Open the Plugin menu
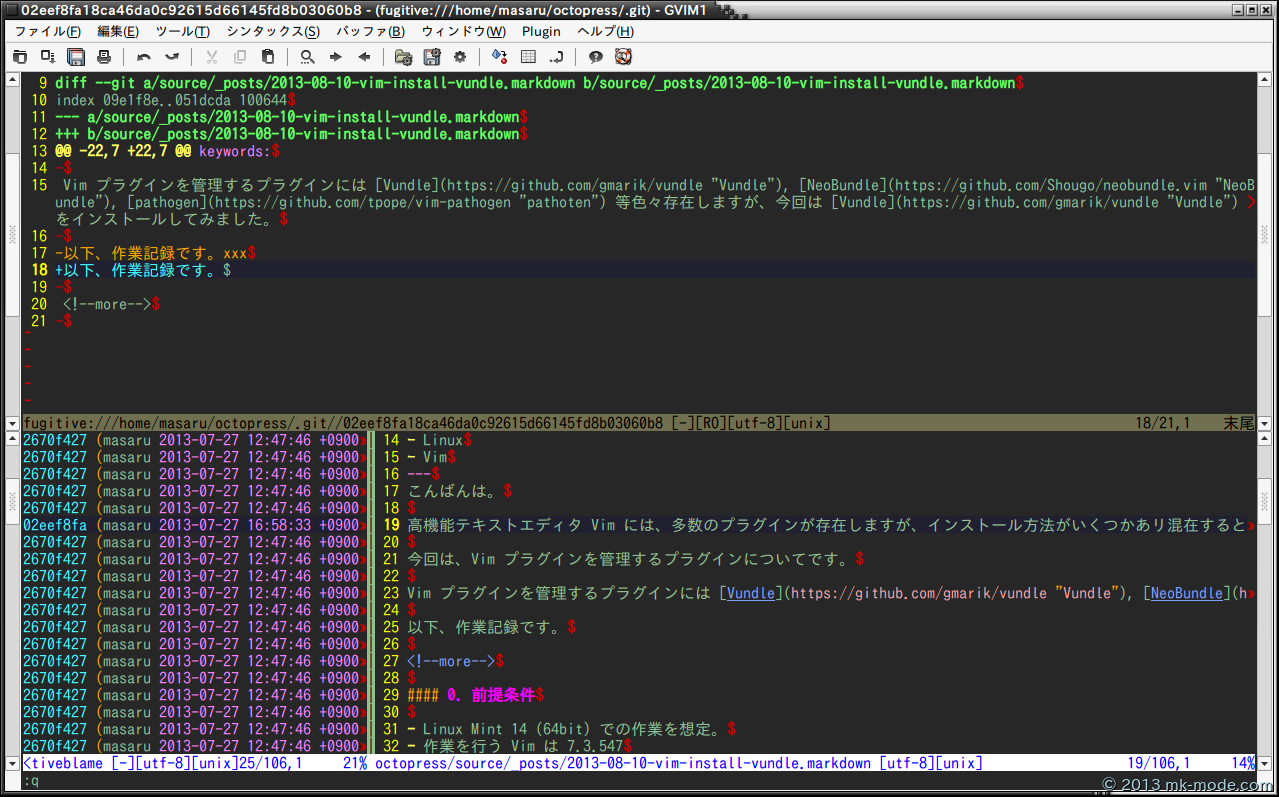Image resolution: width=1279 pixels, height=797 pixels. [x=541, y=31]
